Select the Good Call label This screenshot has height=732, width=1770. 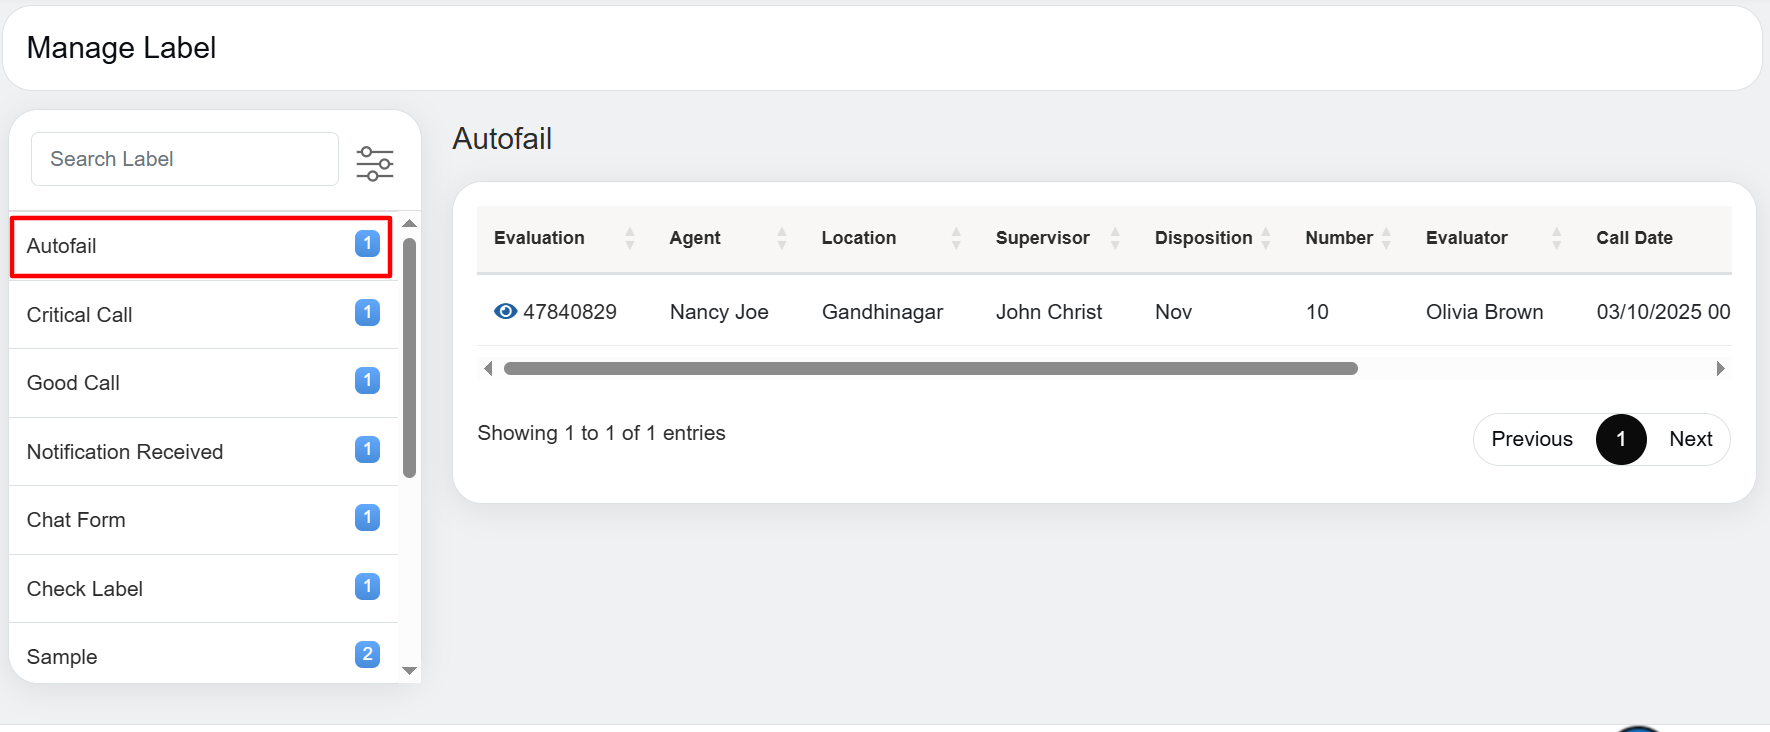click(x=73, y=383)
